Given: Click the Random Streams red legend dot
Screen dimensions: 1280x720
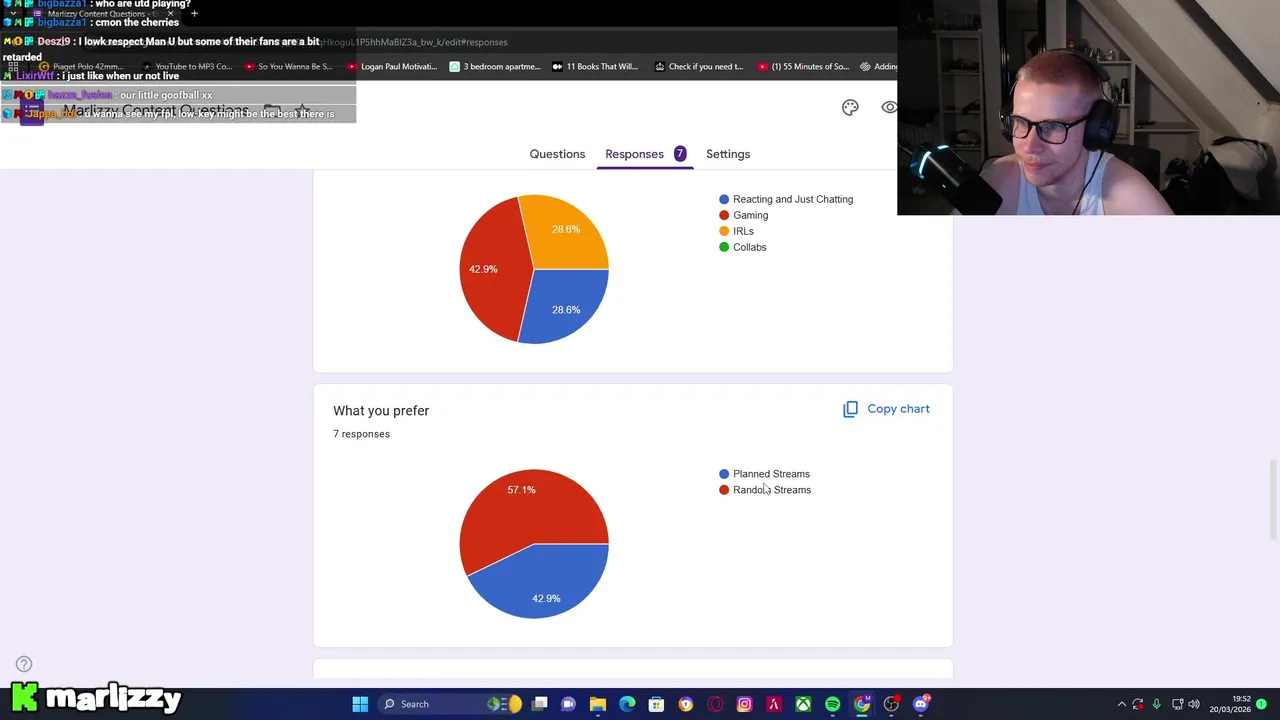Looking at the screenshot, I should coord(724,490).
